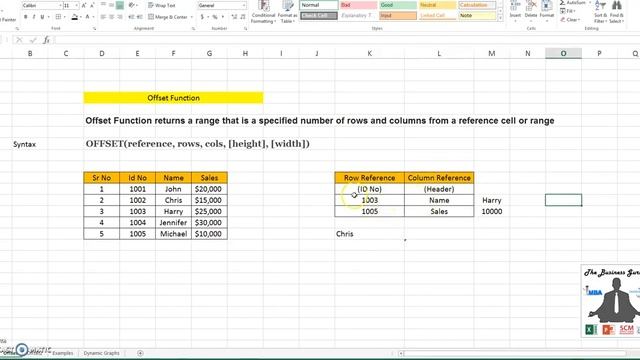Screen dimensions: 640x360
Task: Apply the Calculation cell style
Action: click(x=477, y=5)
